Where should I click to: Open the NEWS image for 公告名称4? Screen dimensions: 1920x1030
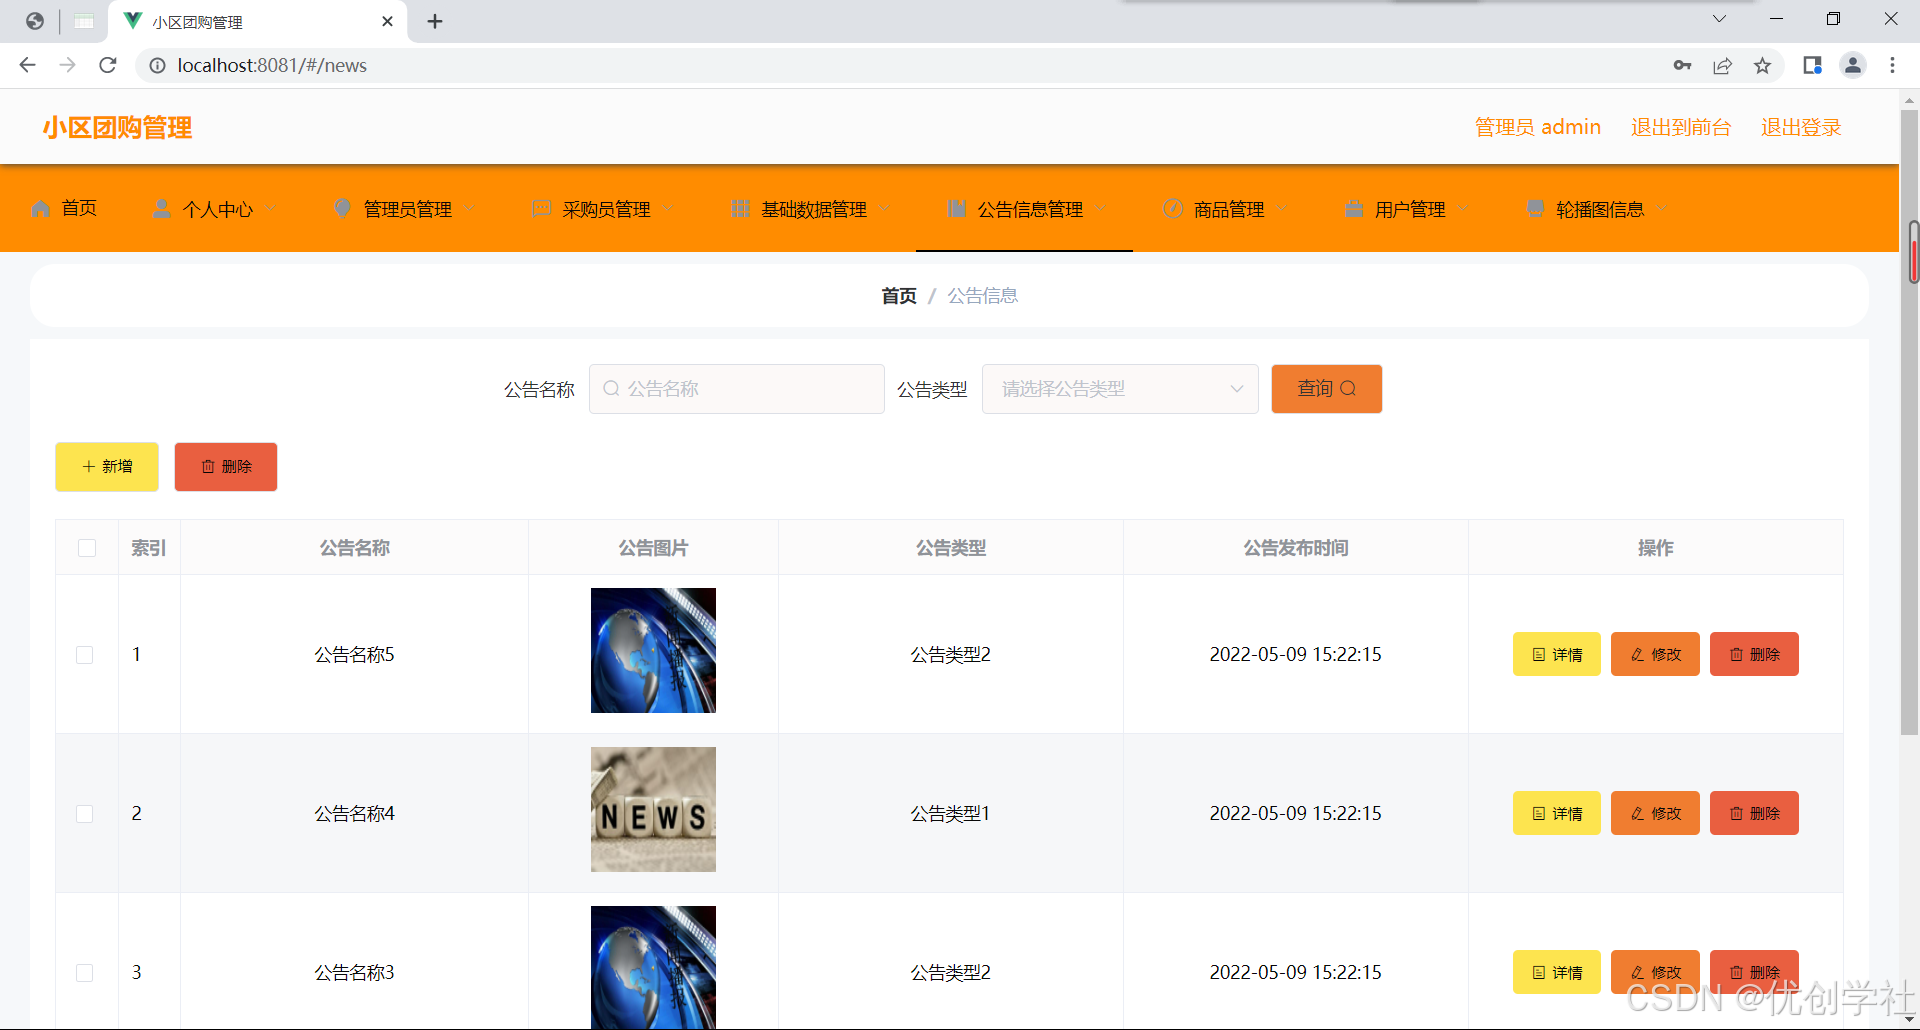[x=653, y=809]
